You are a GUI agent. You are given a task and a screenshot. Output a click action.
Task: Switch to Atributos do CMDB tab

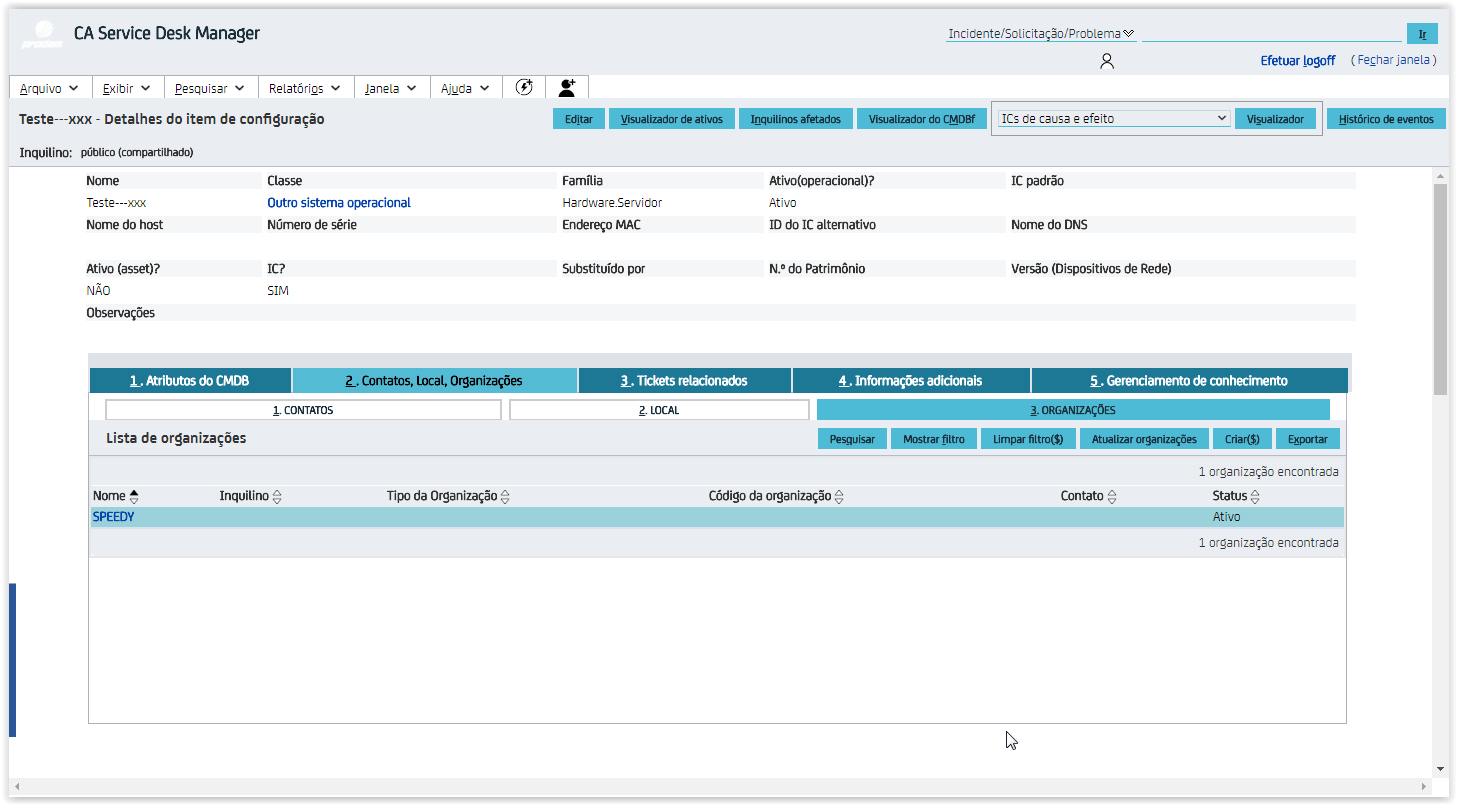[190, 381]
